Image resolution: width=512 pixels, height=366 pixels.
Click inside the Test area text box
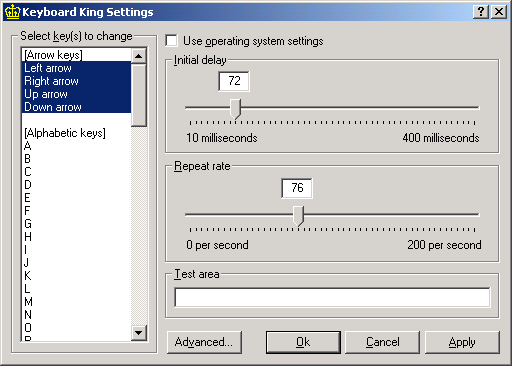pos(332,297)
